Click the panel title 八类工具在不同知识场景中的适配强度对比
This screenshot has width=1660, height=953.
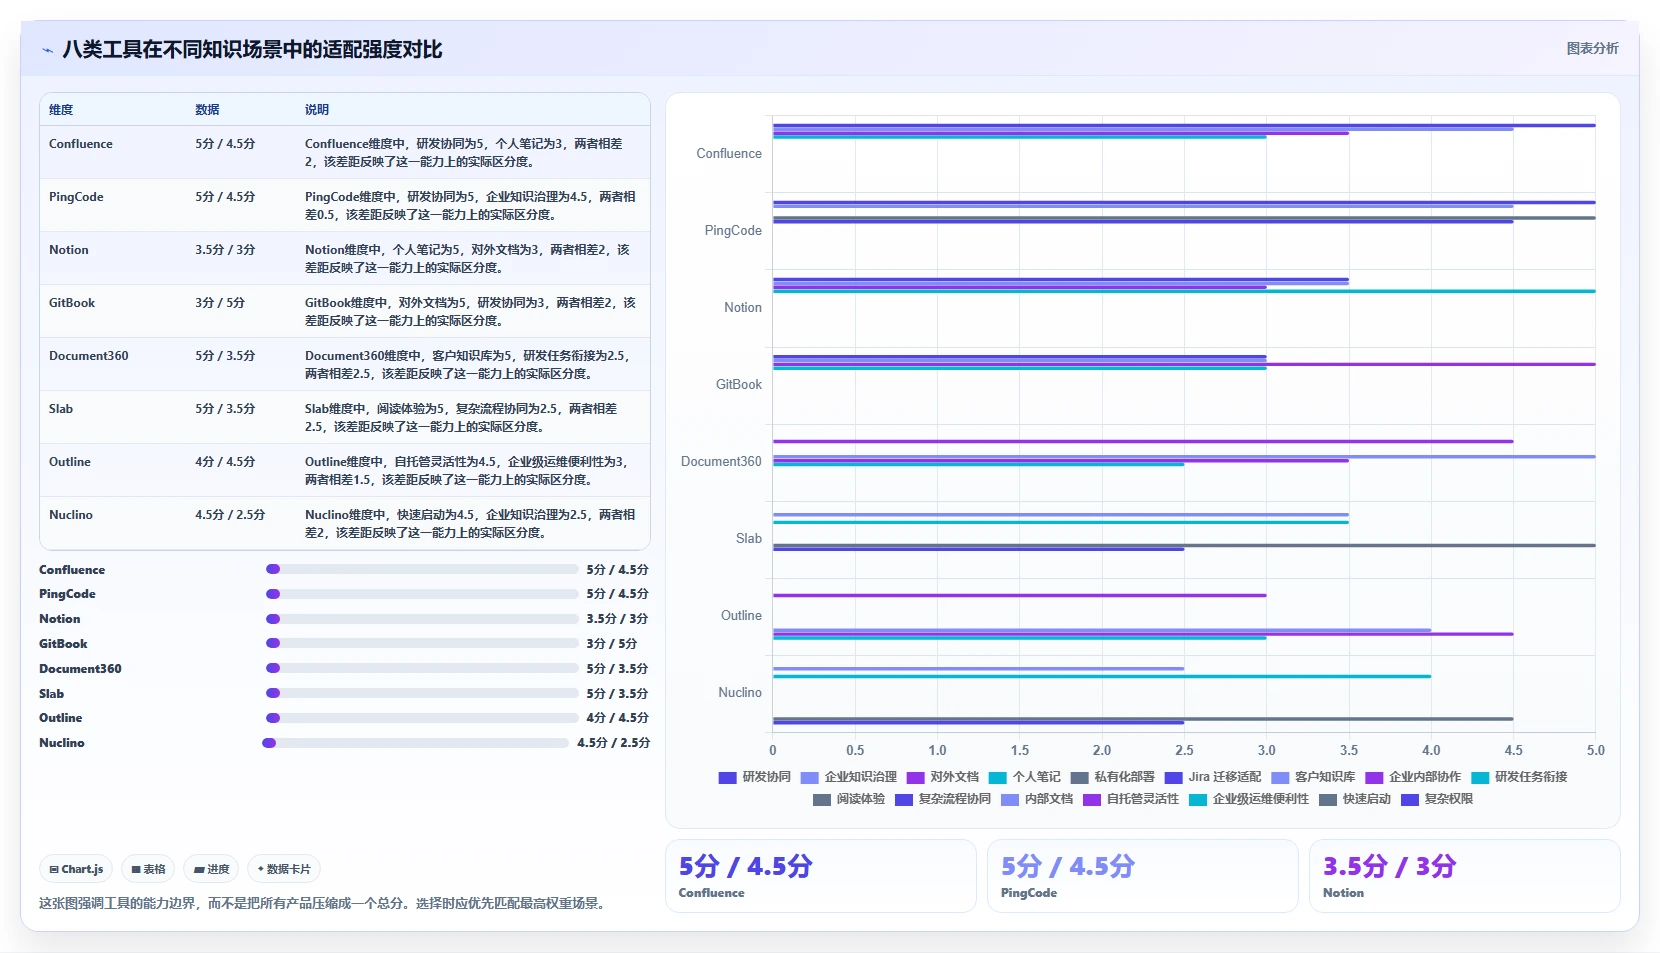click(252, 50)
